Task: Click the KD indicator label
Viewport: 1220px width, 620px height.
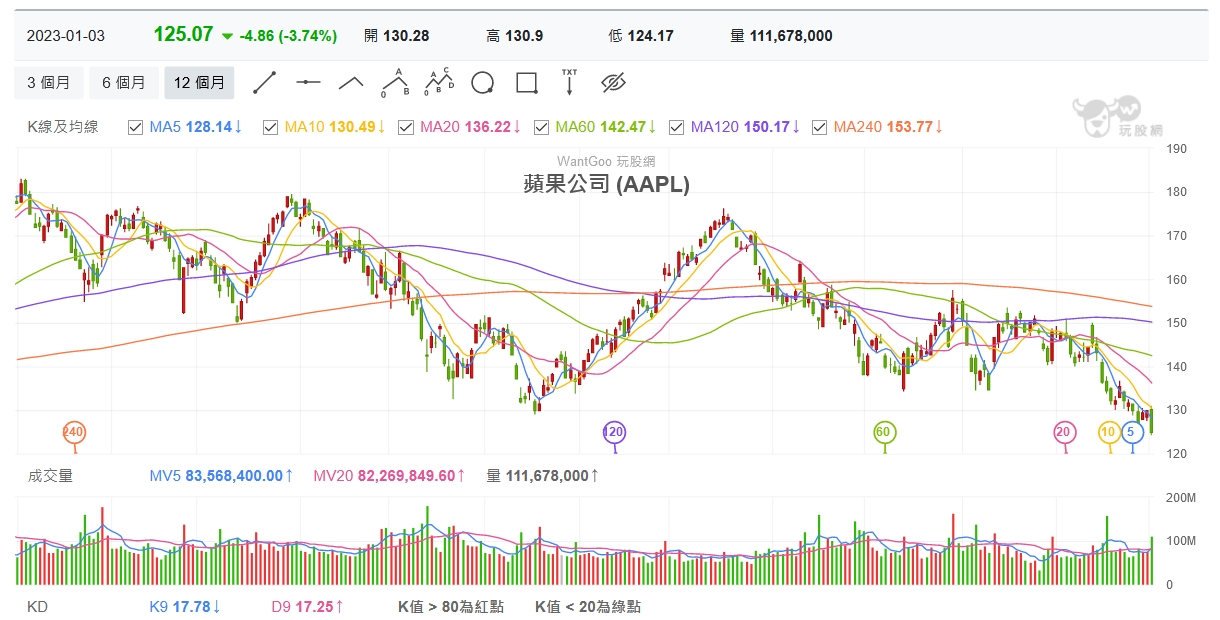Action: pyautogui.click(x=37, y=607)
